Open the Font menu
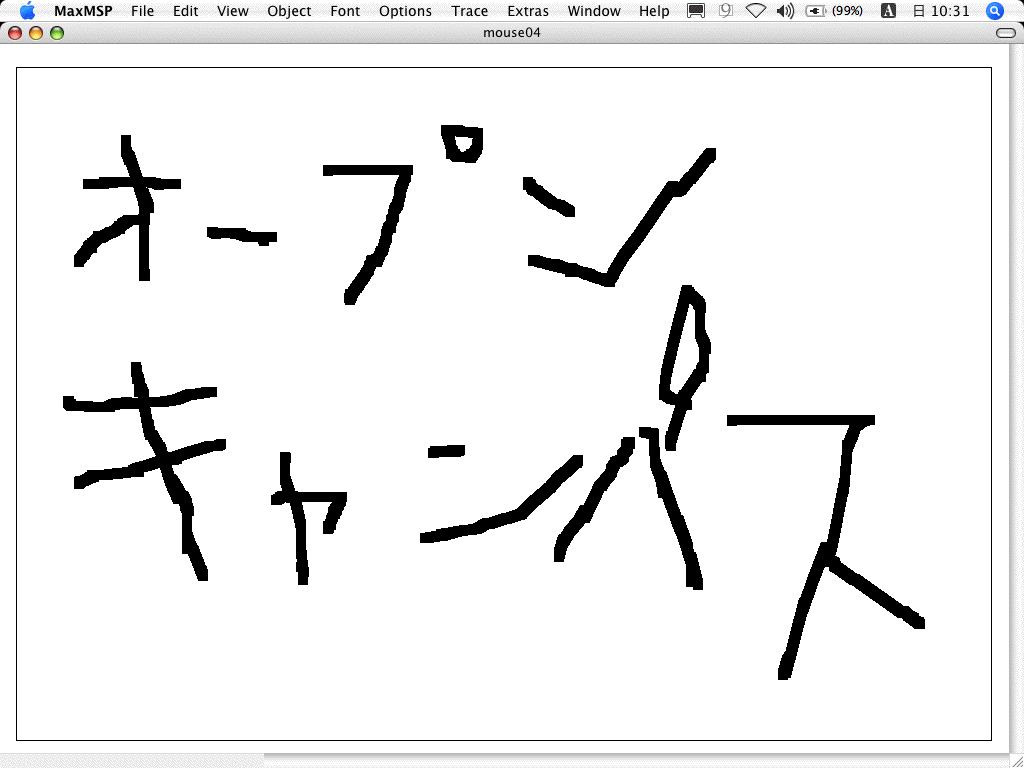Screen dimensions: 1024x768 345,11
